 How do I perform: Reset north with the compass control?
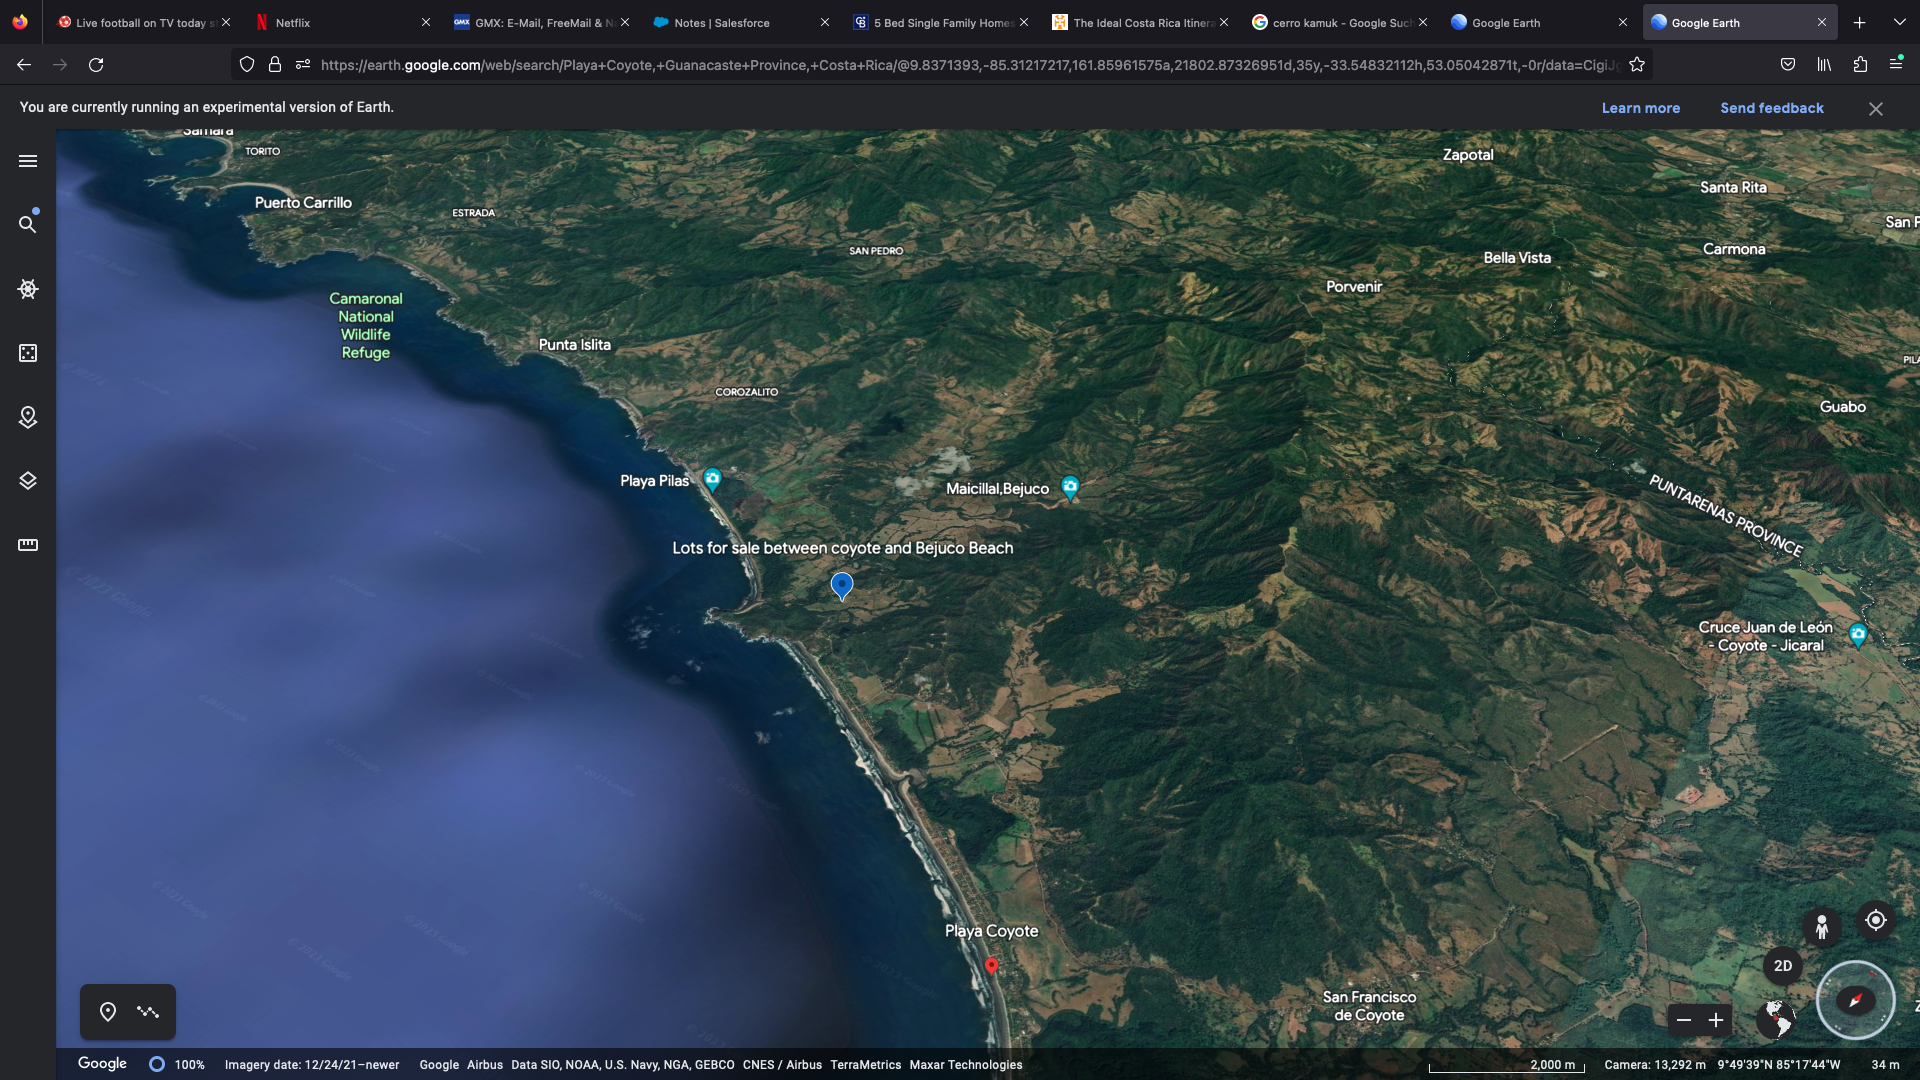click(x=1855, y=1000)
